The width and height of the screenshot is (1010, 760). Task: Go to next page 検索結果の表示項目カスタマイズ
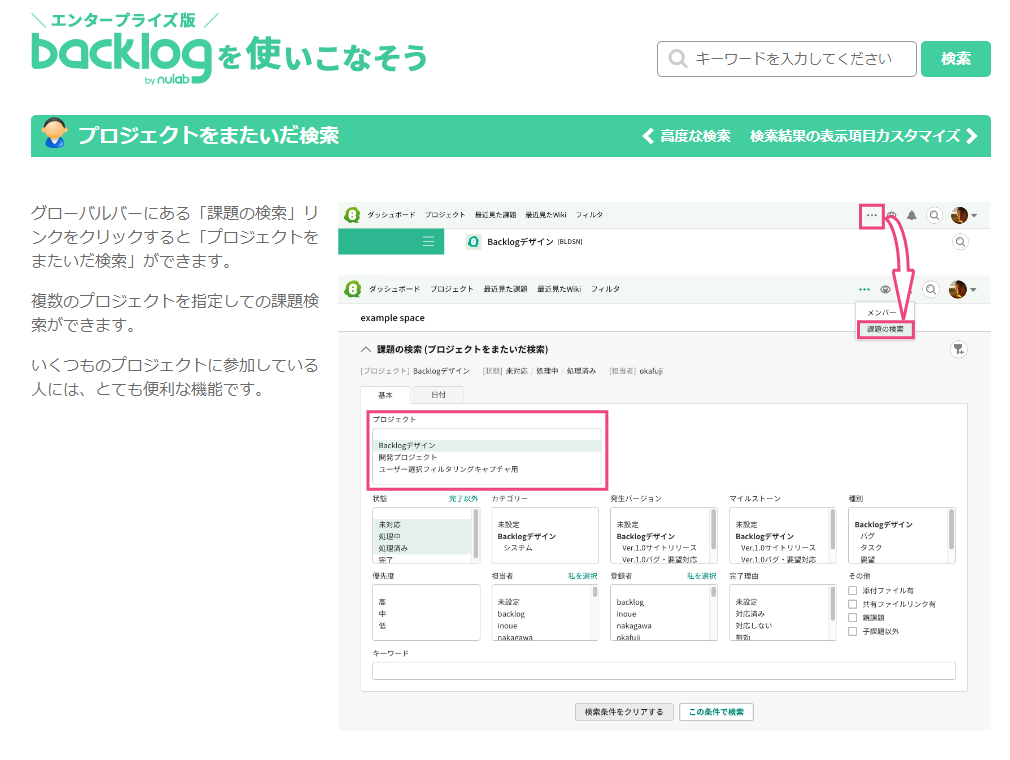(x=864, y=136)
